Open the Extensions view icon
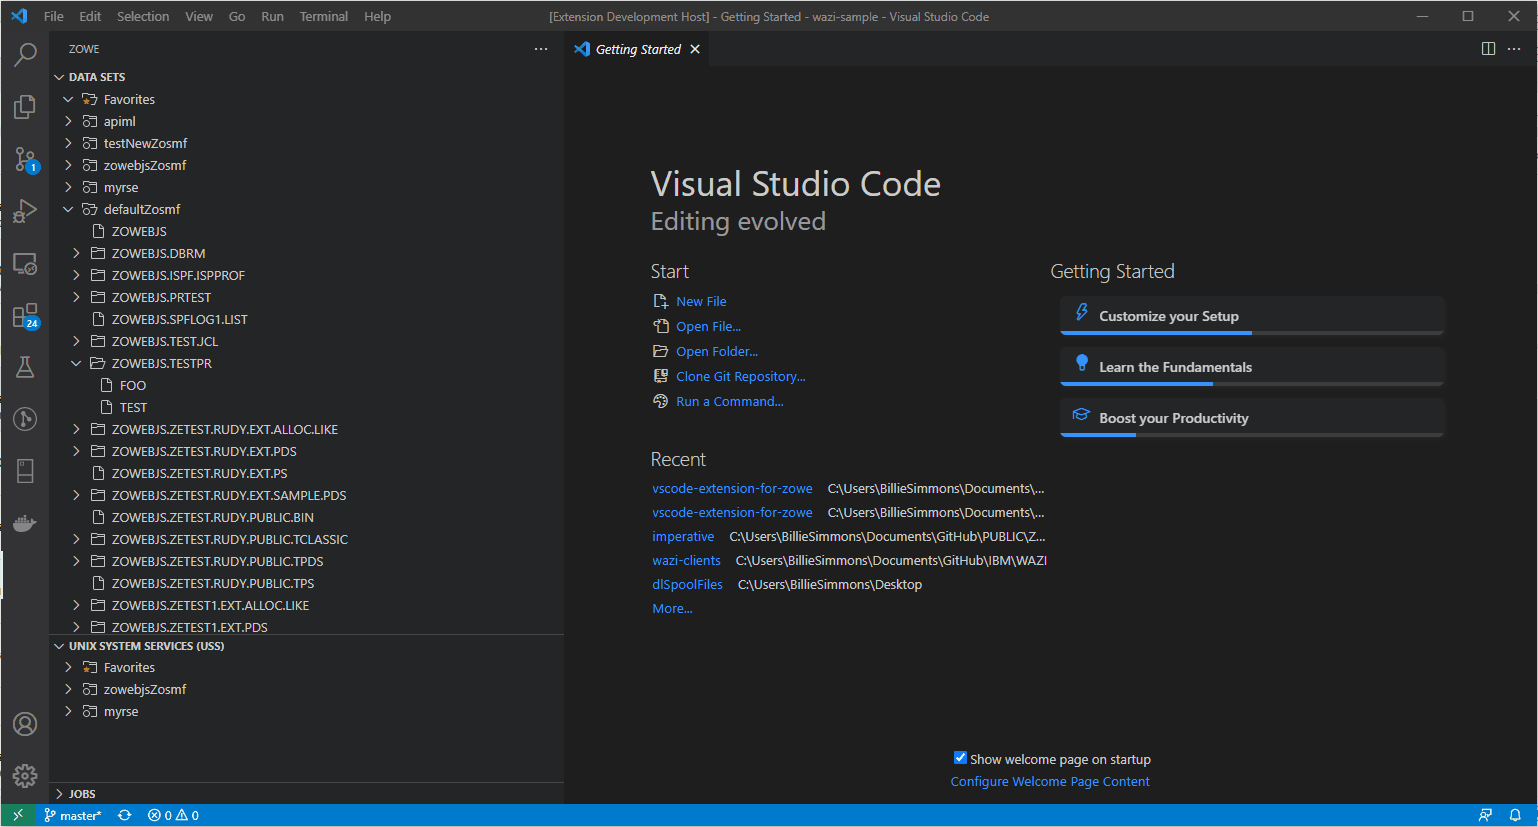 pos(25,316)
